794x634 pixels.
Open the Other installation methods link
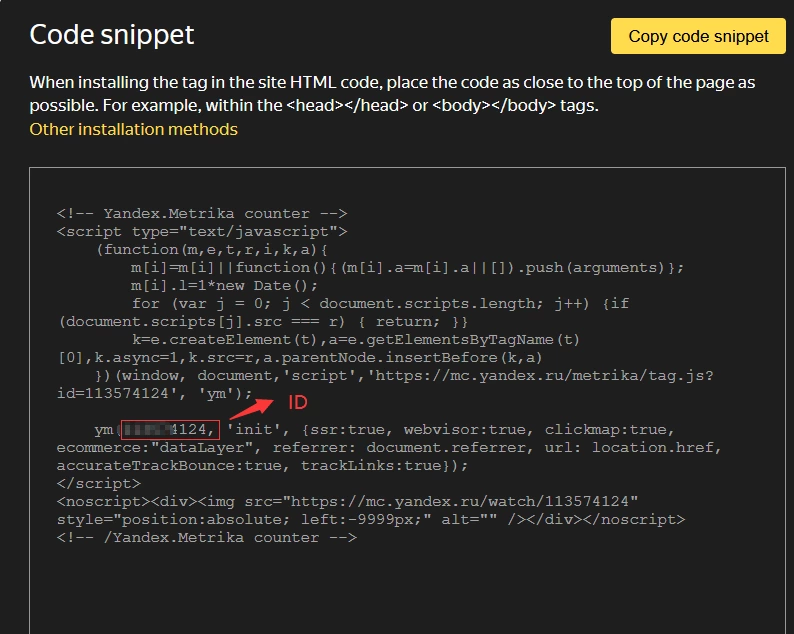point(133,129)
